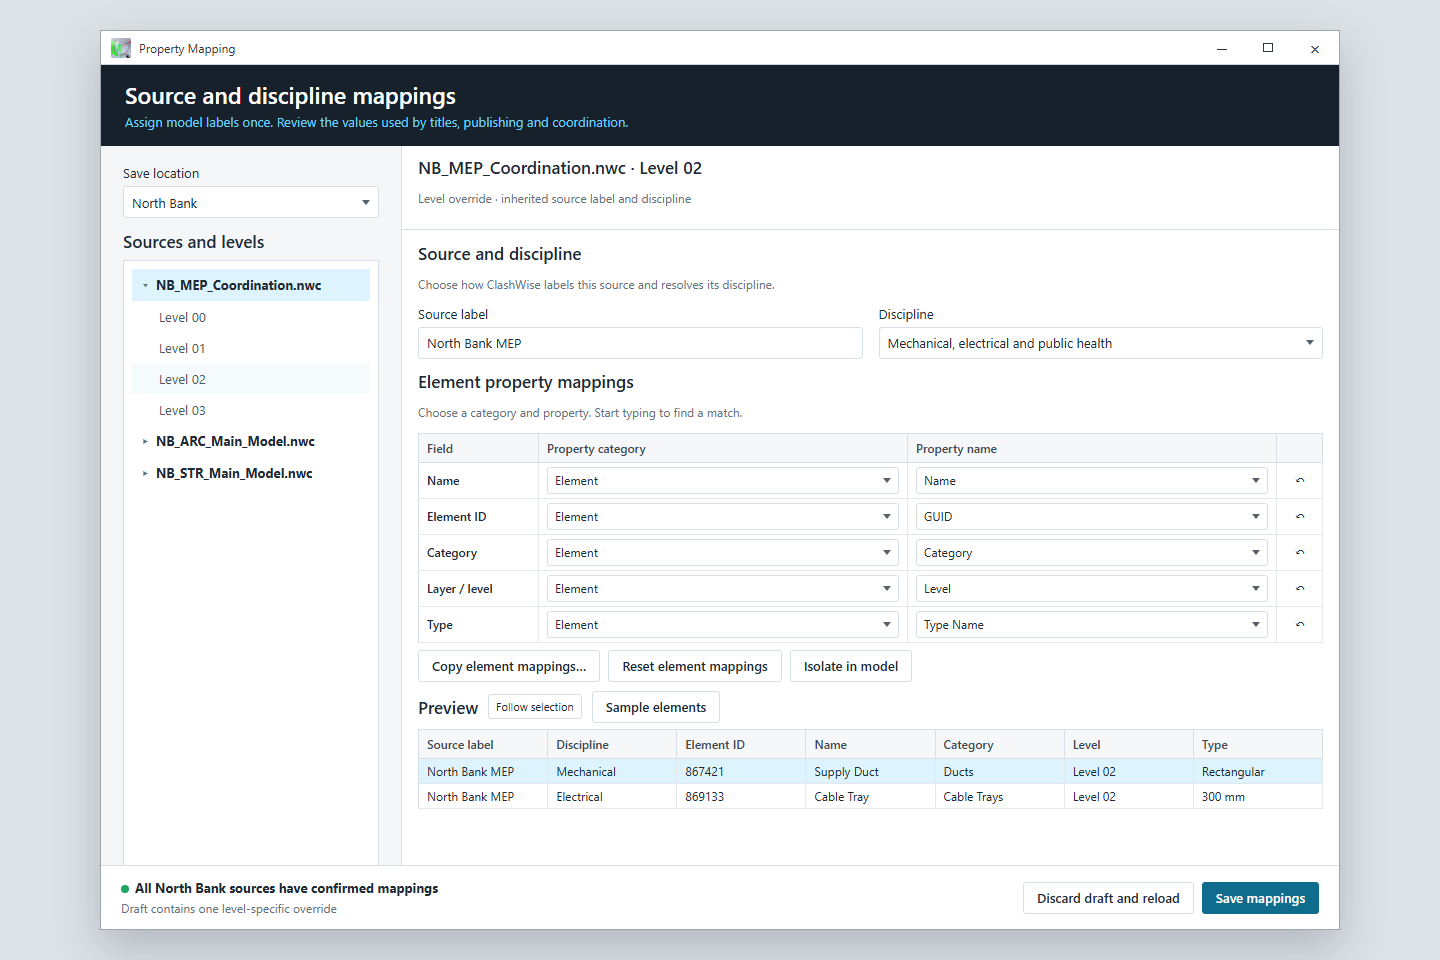This screenshot has width=1440, height=960.
Task: Expand the NB_STR_Main_Model.nwc tree node
Action: tap(145, 473)
